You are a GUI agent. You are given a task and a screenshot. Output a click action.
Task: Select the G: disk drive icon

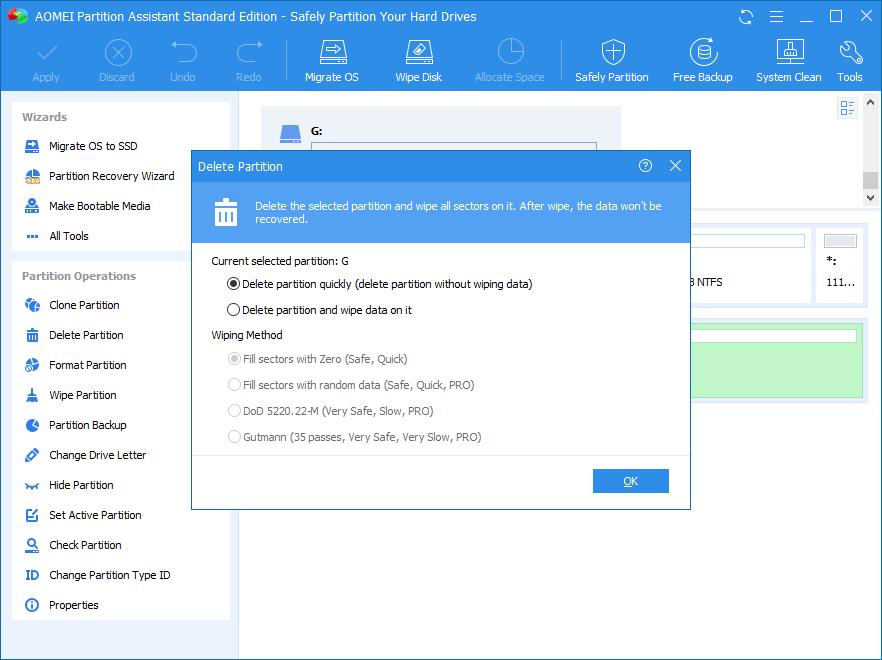[290, 133]
